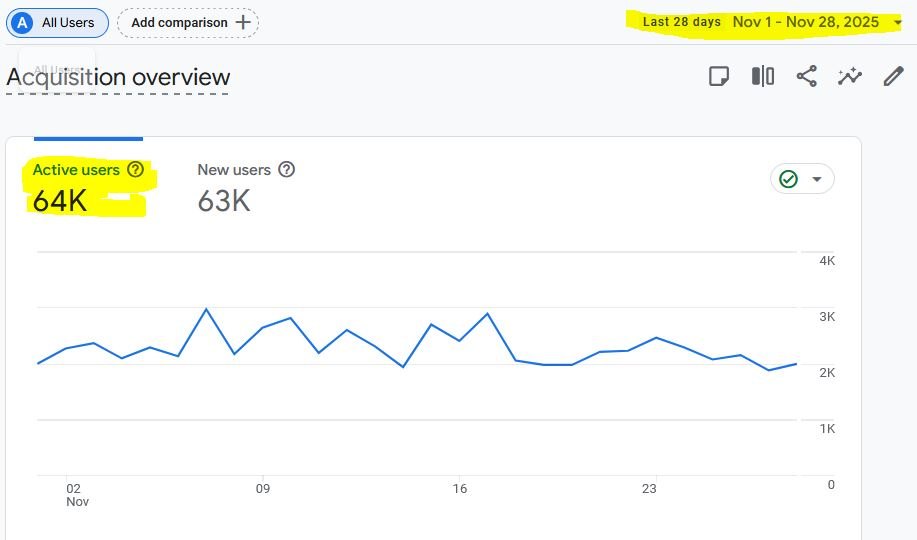Screen dimensions: 917x540
Task: Click the 0 y-axis label
Action: click(831, 484)
